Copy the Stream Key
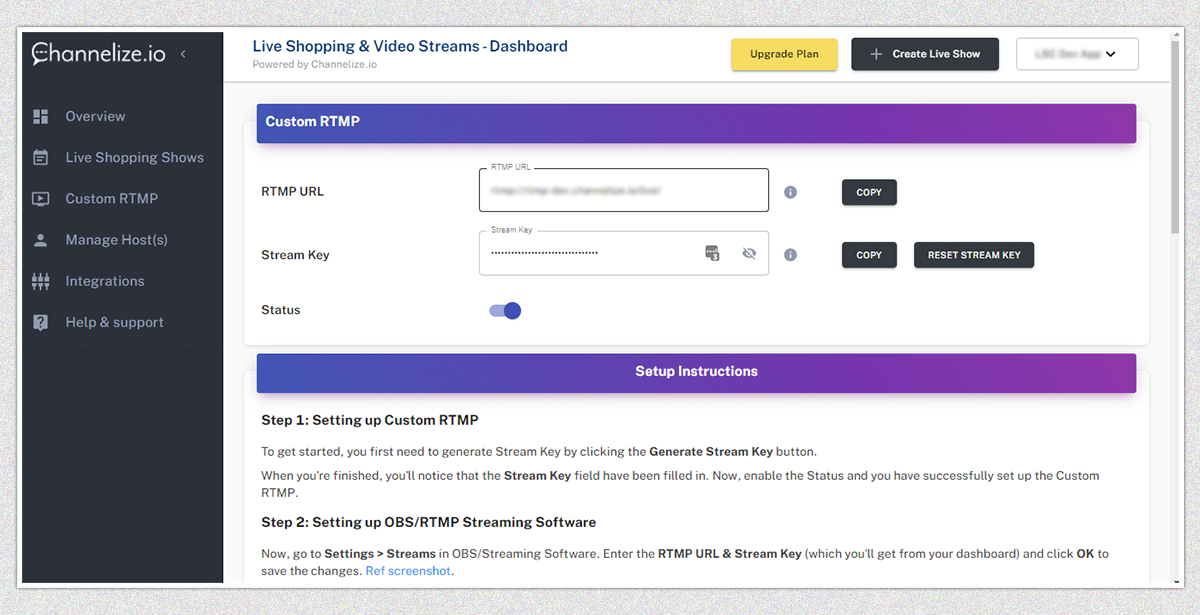Viewport: 1200px width, 615px height. (x=869, y=255)
